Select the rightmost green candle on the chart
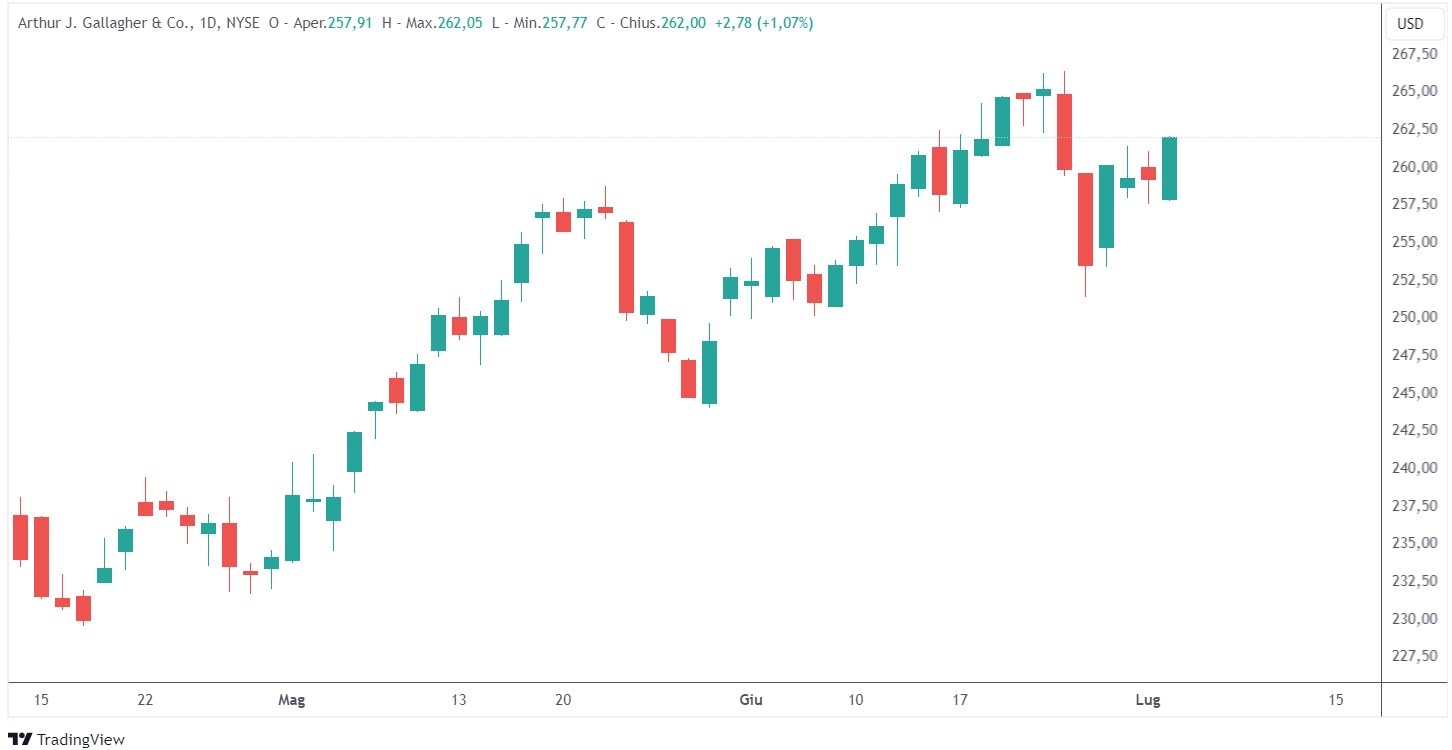The height and width of the screenshot is (750, 1452). pos(1169,169)
